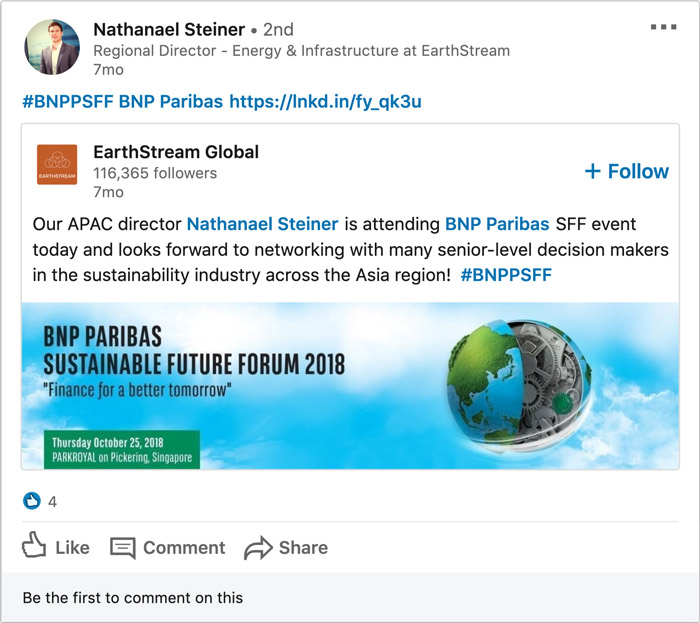This screenshot has width=700, height=623.
Task: Open the post's three-dot options menu
Action: point(663,27)
